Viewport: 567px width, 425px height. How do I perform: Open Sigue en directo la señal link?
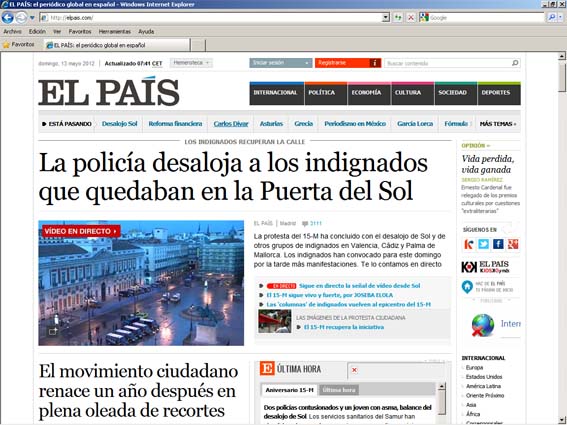click(x=359, y=286)
